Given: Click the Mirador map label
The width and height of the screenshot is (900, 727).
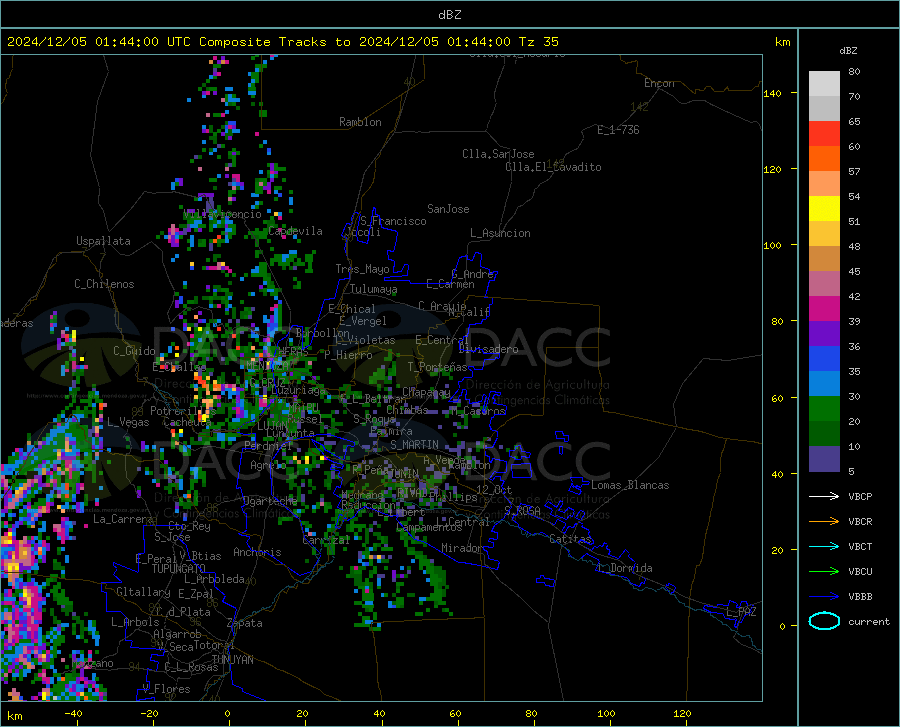Looking at the screenshot, I should point(462,548).
